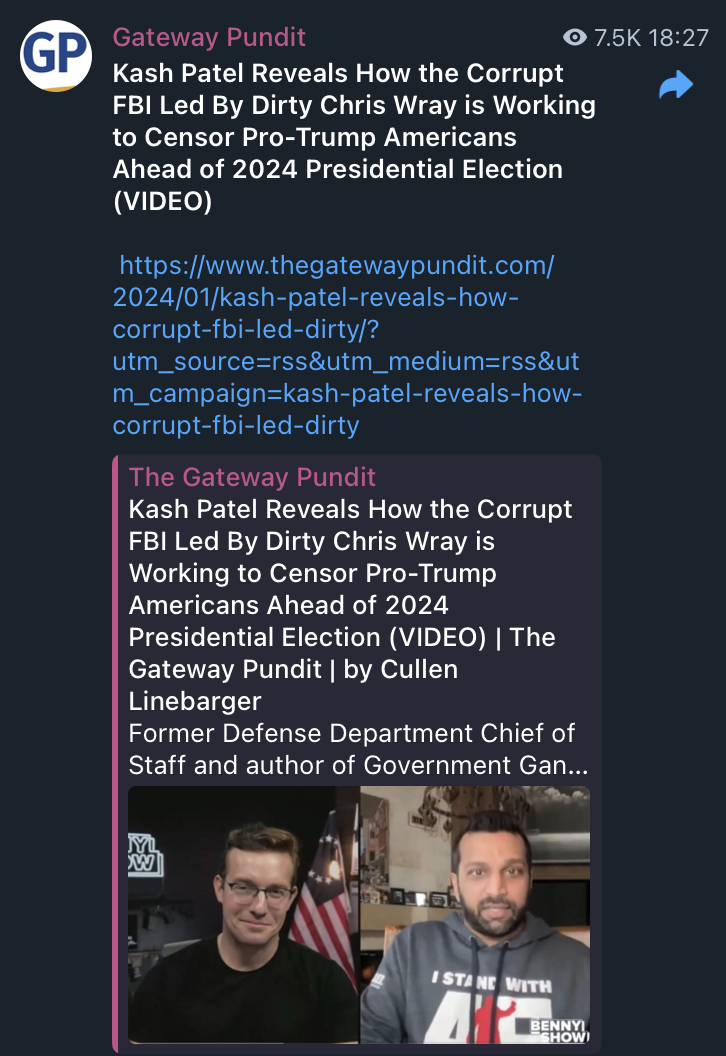Tap the Benny Show watermark in thumbnail

[559, 1030]
